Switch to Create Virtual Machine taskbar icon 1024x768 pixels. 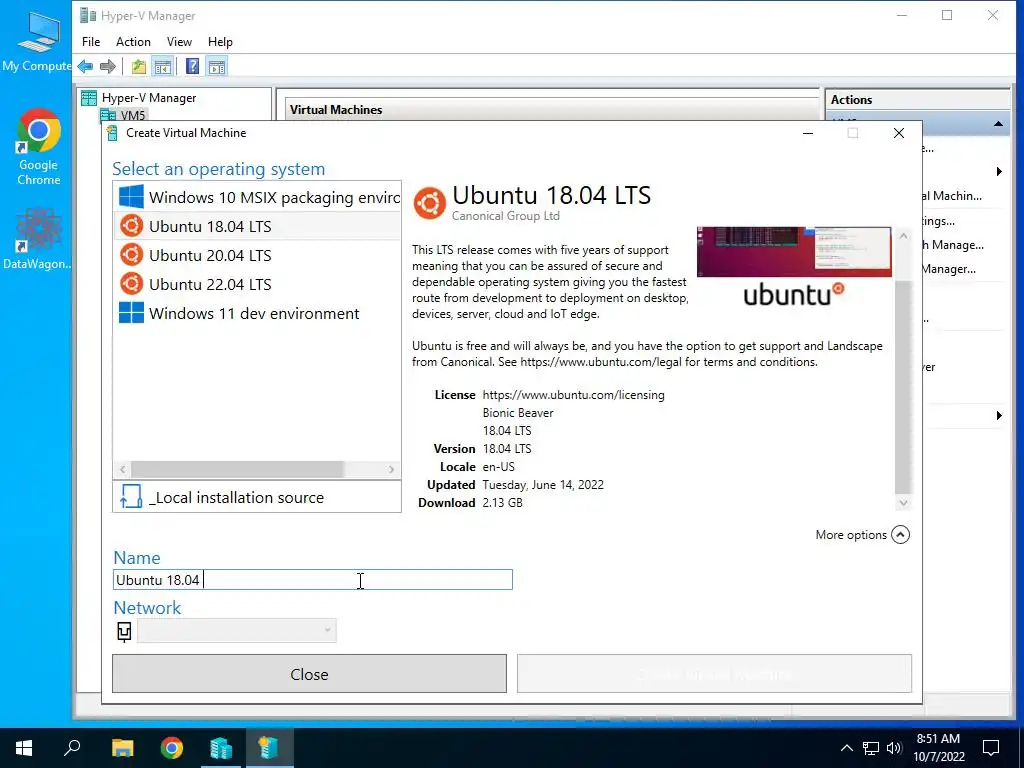(269, 748)
